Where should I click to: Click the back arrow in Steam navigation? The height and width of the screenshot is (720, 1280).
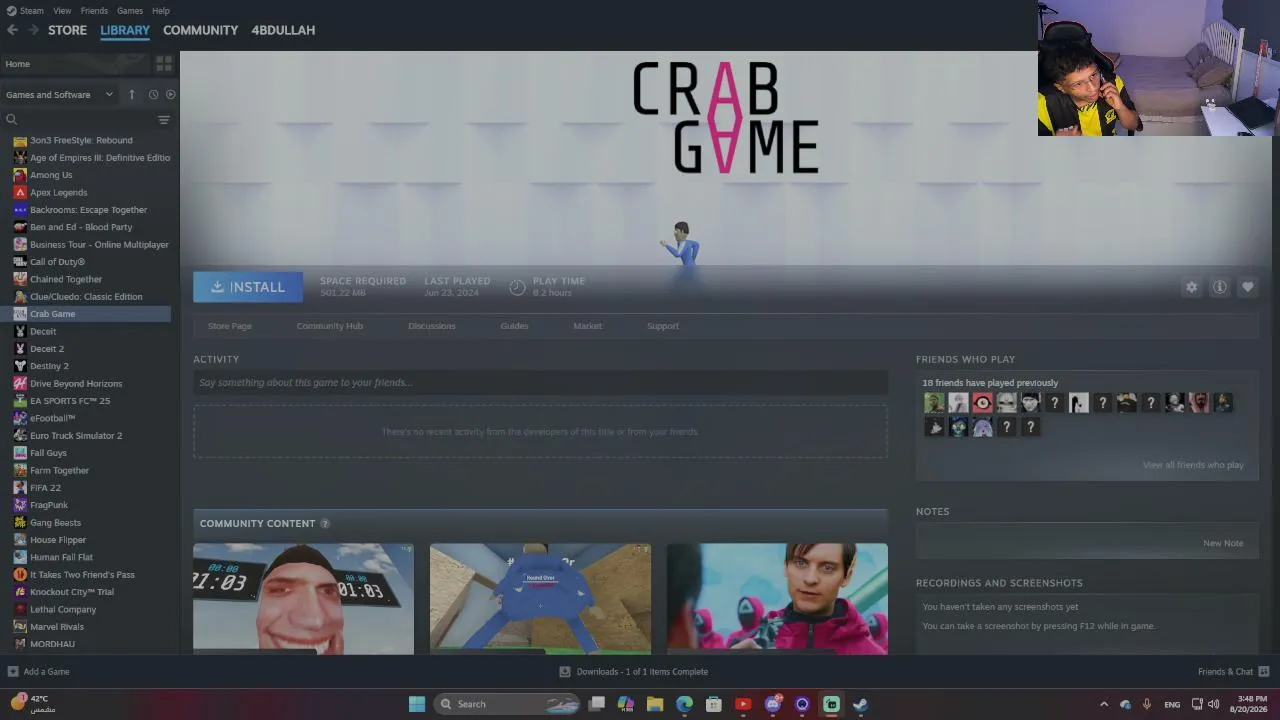pyautogui.click(x=12, y=30)
